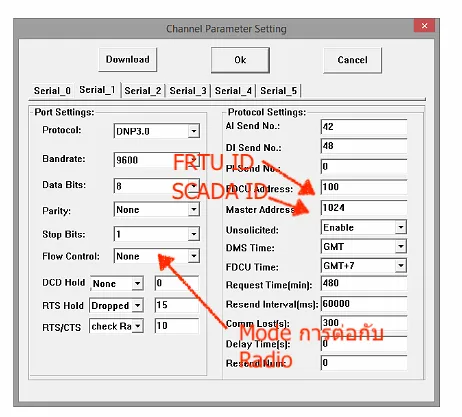Click the Comm Lost(s) field

364,323
